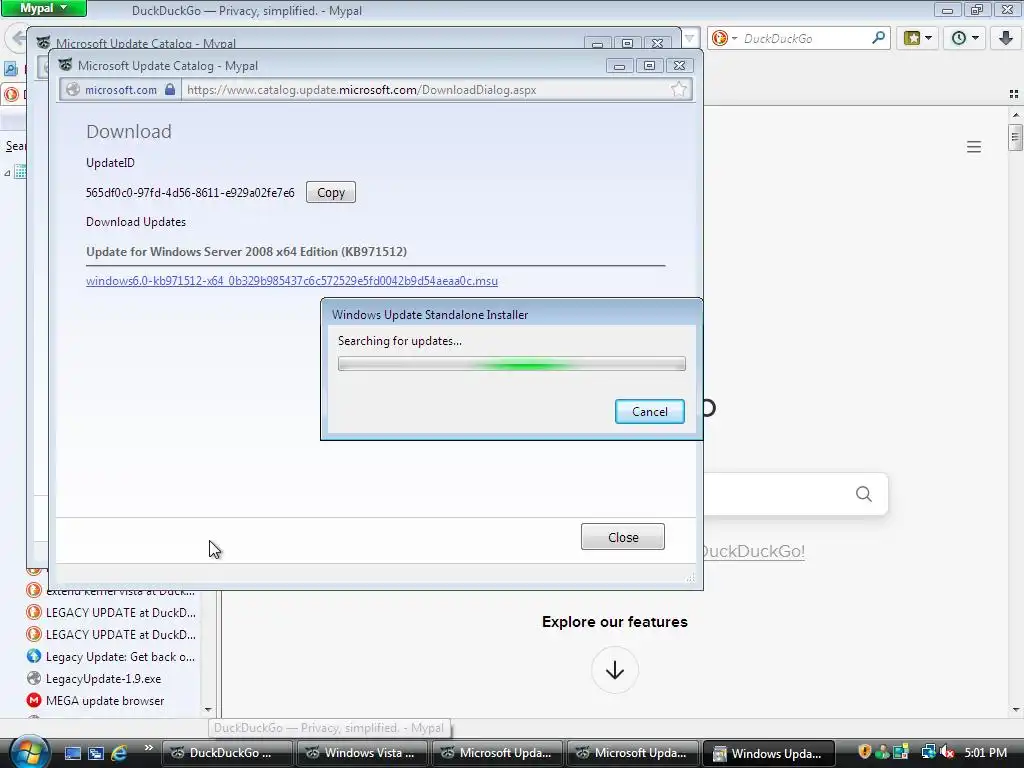Switch to Windows Vista taskbar button
1024x768 pixels.
362,753
